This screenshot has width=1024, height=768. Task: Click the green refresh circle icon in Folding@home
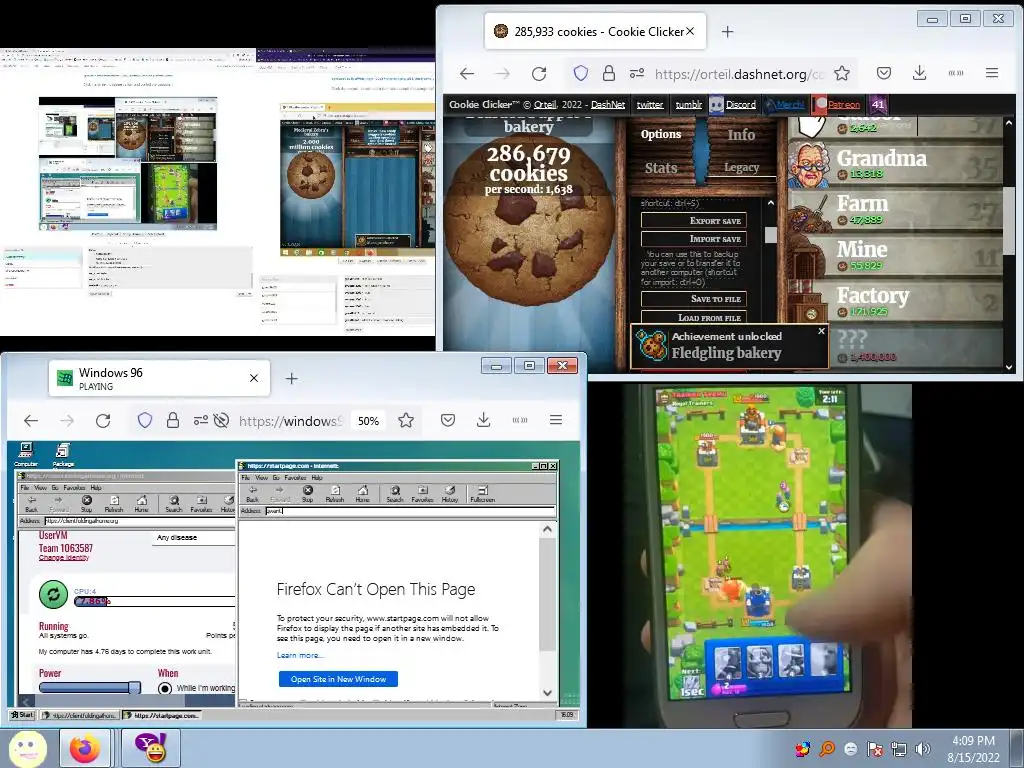tap(54, 594)
